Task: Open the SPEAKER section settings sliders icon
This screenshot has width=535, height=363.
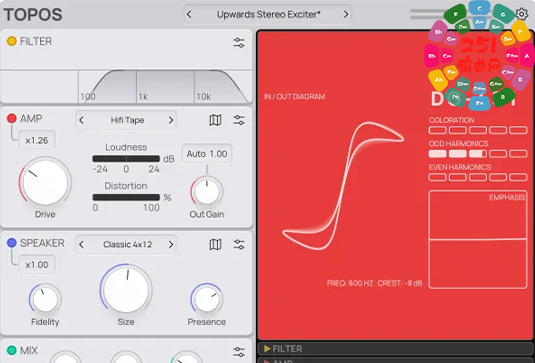Action: point(239,244)
